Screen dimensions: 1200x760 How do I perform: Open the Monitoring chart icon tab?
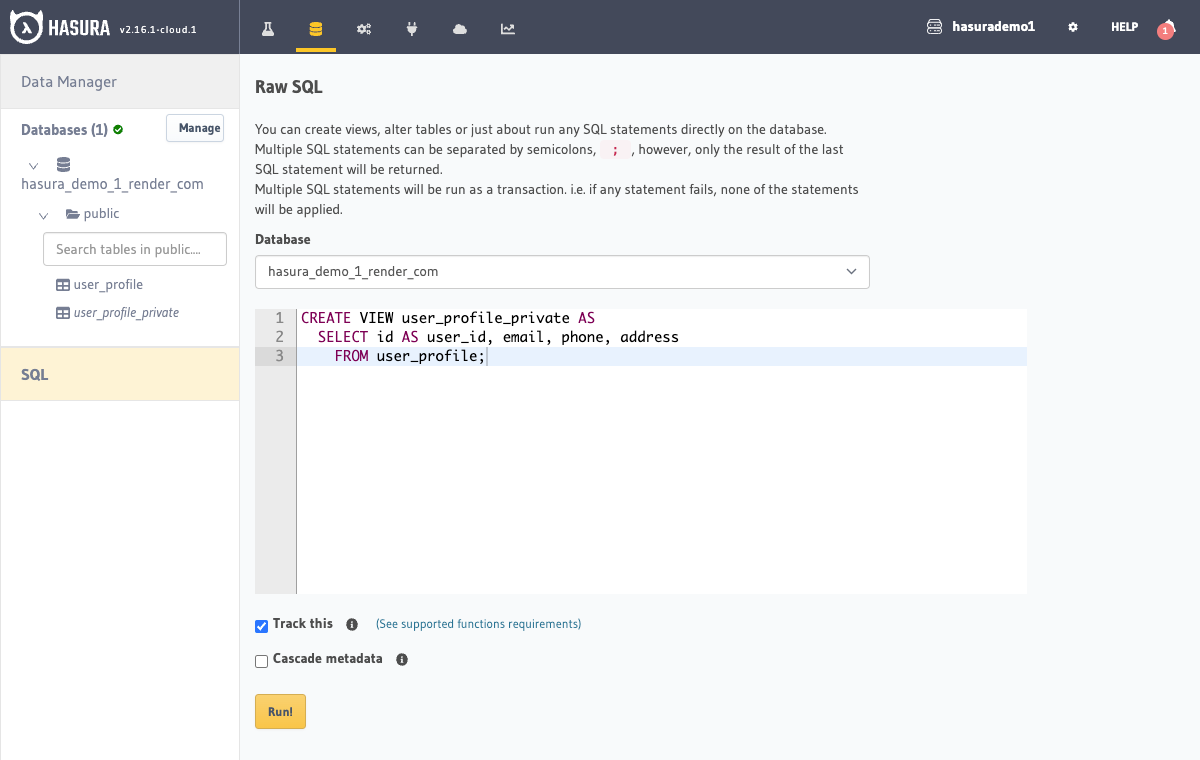508,29
